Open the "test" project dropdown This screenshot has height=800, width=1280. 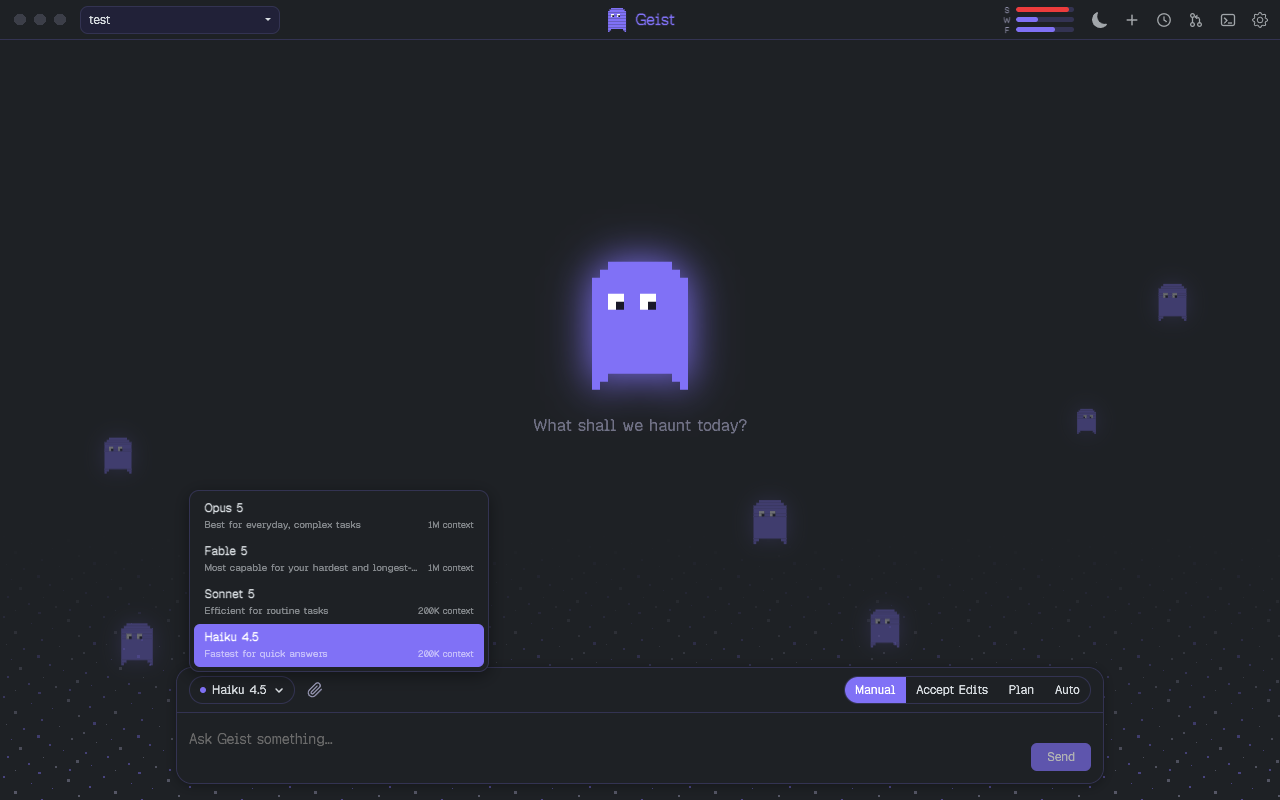click(x=180, y=20)
